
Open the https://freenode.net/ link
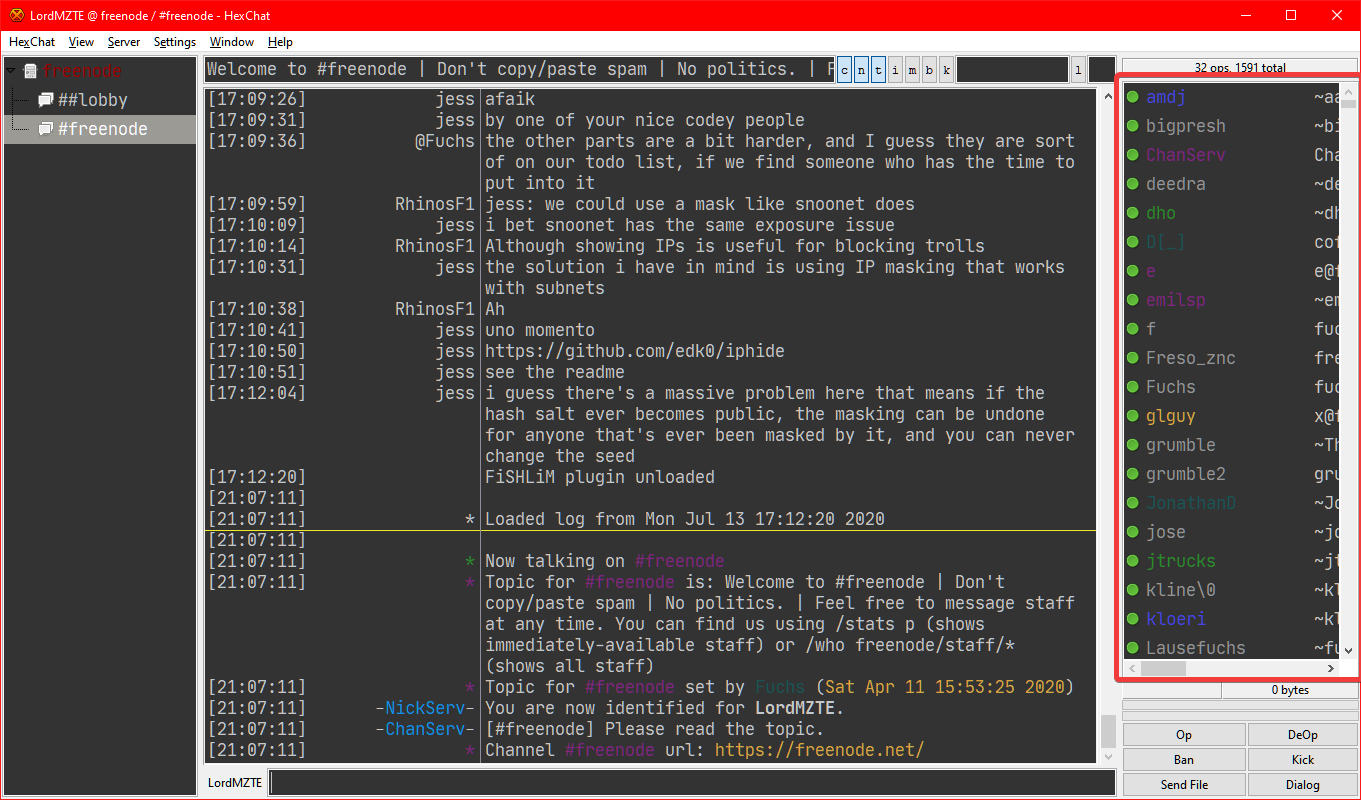click(x=819, y=750)
